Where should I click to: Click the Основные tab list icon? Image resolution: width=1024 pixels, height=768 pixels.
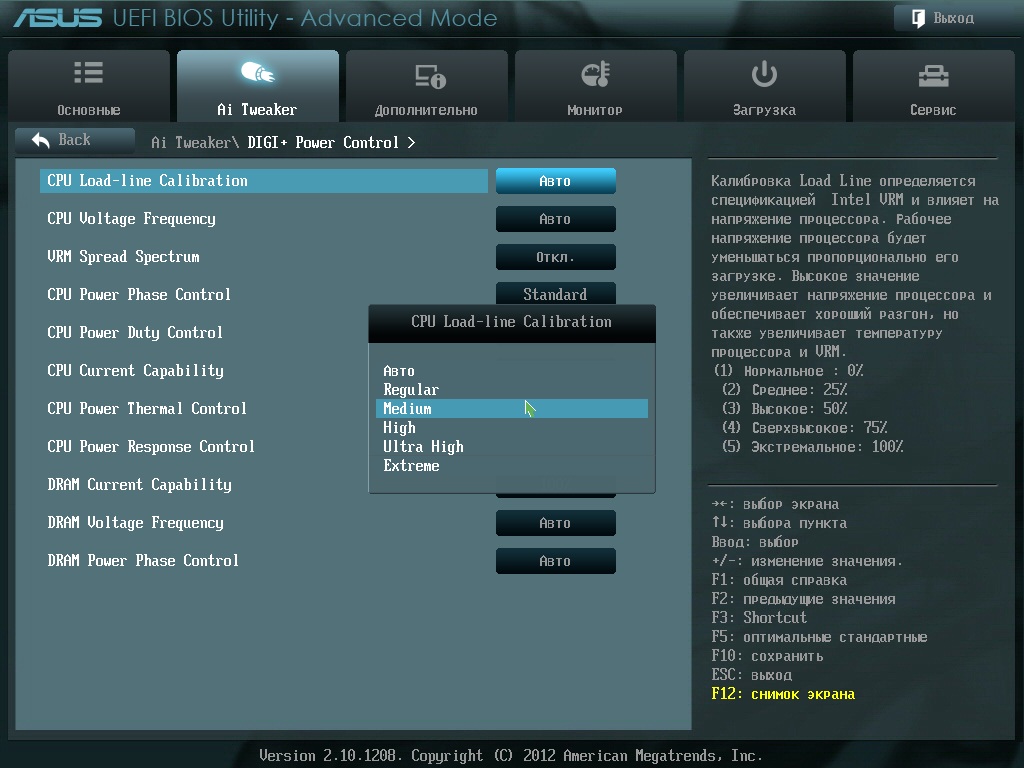89,72
